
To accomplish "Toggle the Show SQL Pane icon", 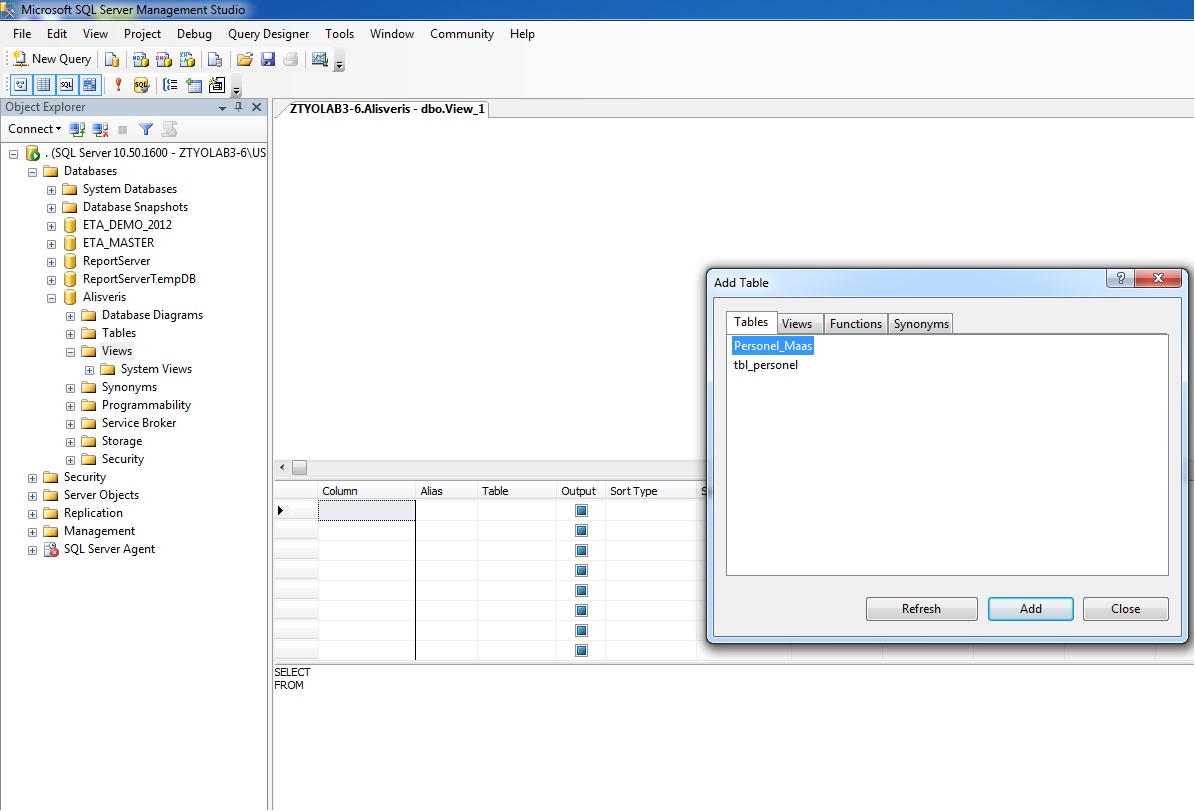I will [x=66, y=85].
